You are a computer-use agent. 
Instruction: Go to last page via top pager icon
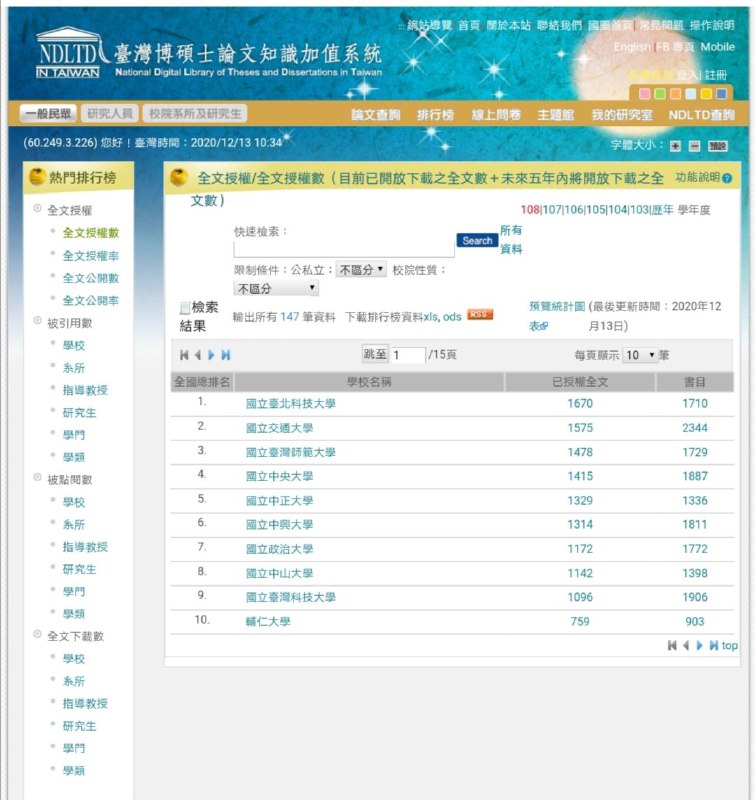tap(225, 355)
